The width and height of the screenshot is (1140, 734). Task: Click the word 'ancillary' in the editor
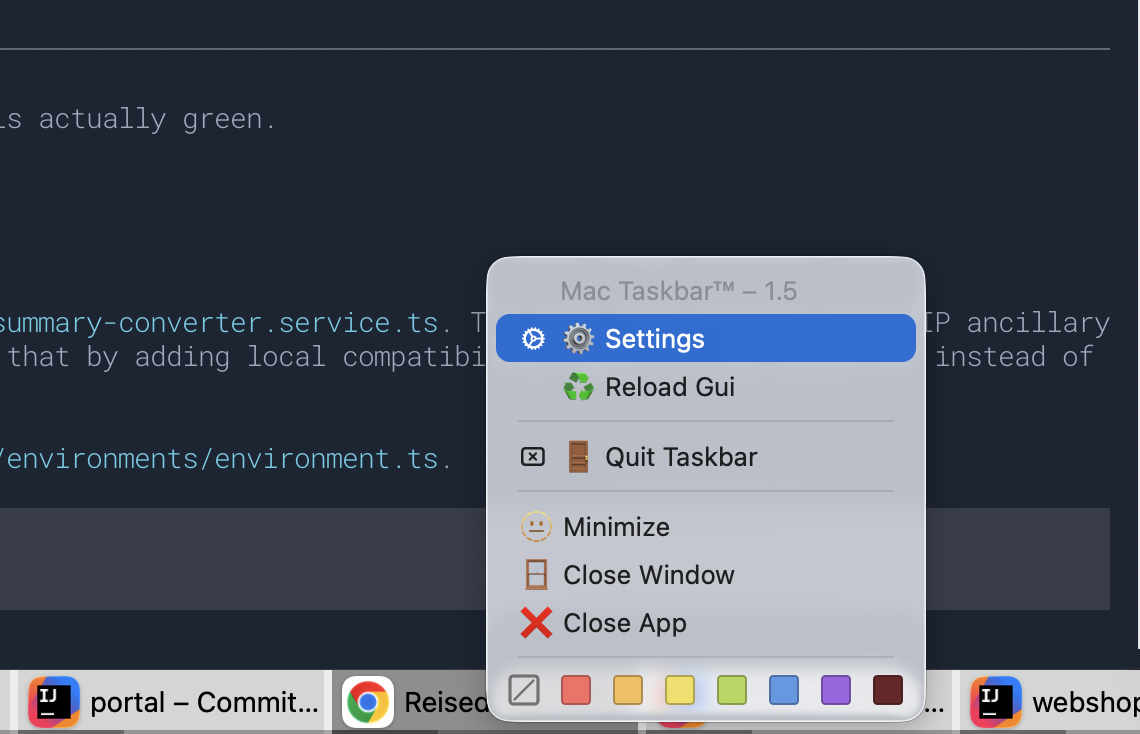click(1038, 323)
